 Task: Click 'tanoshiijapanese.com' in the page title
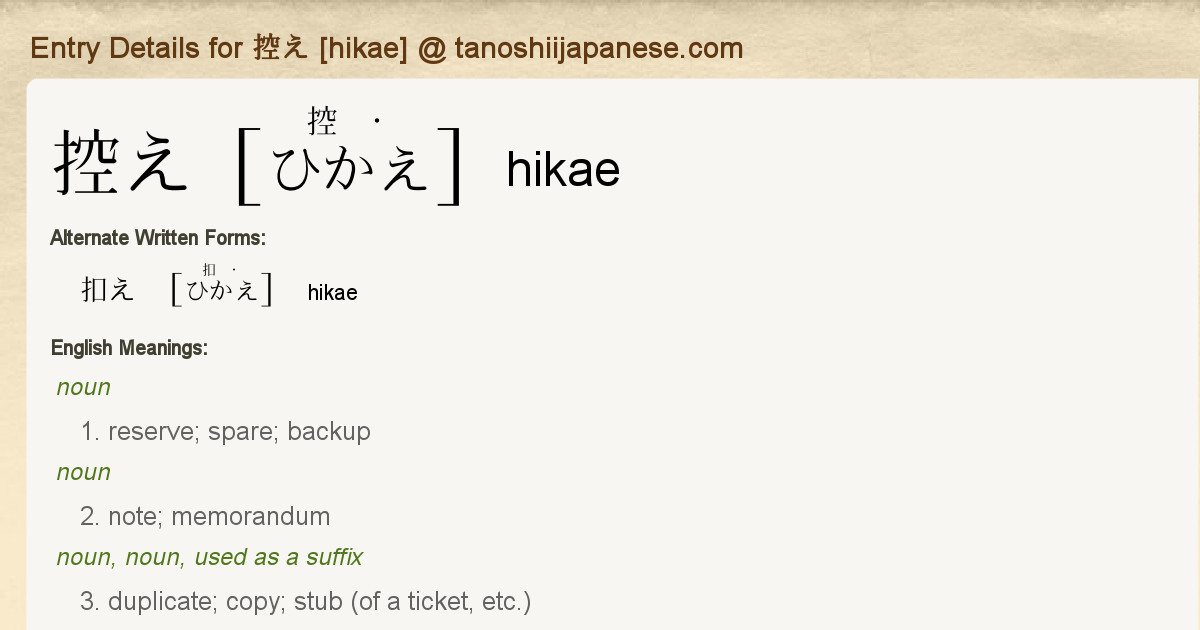(x=598, y=48)
